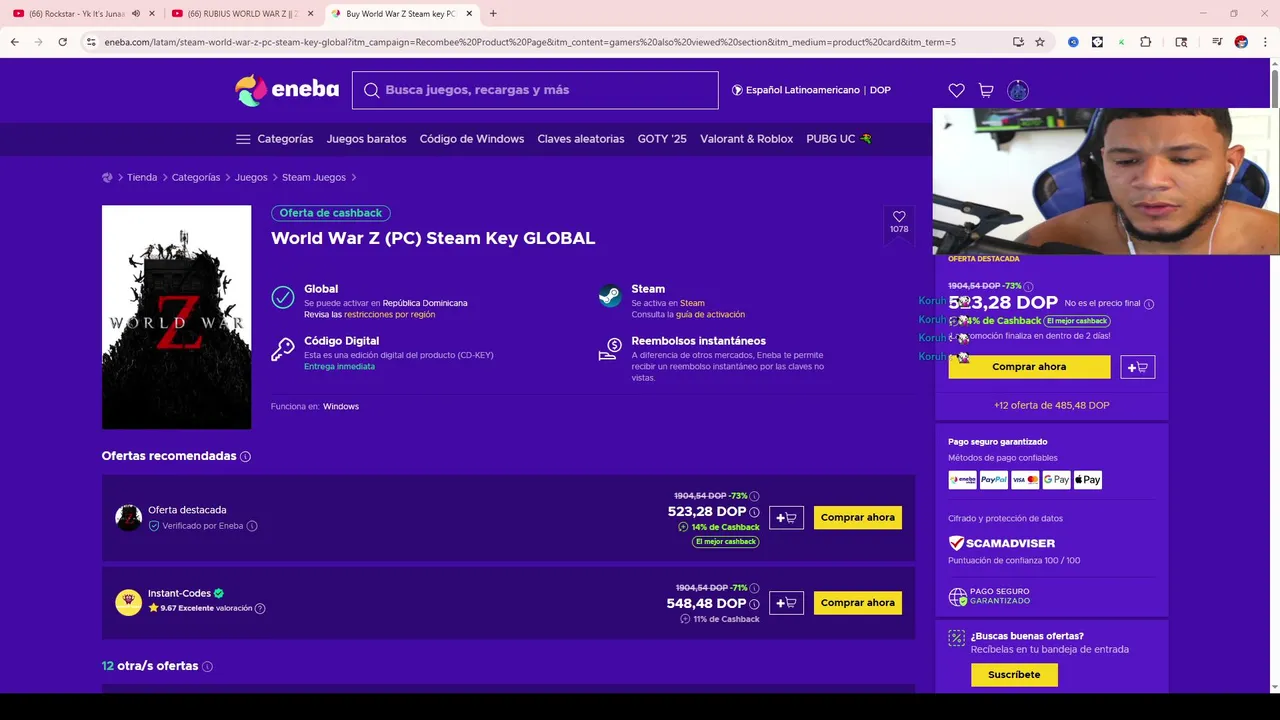Go to Juegos breadcrumb
This screenshot has height=720, width=1280.
click(x=251, y=177)
